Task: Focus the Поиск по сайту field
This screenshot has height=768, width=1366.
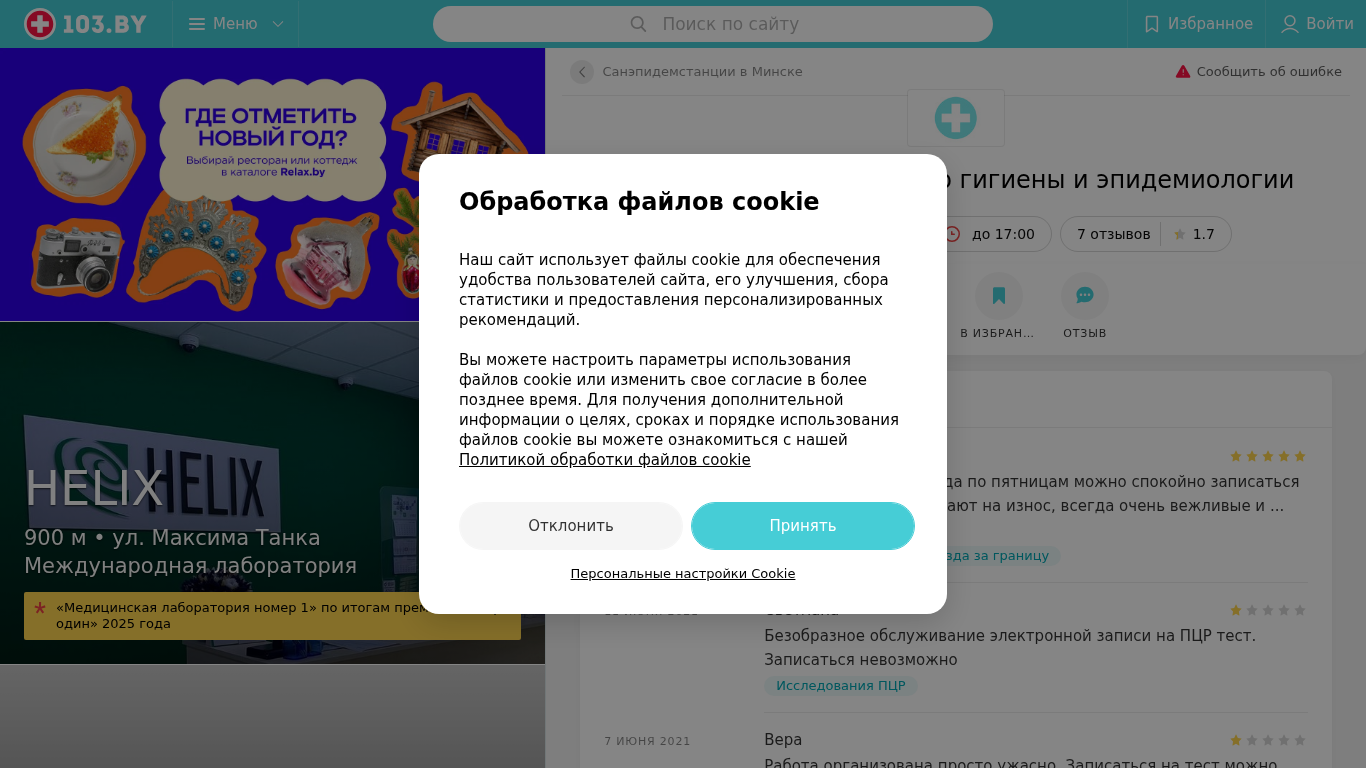Action: click(x=713, y=24)
